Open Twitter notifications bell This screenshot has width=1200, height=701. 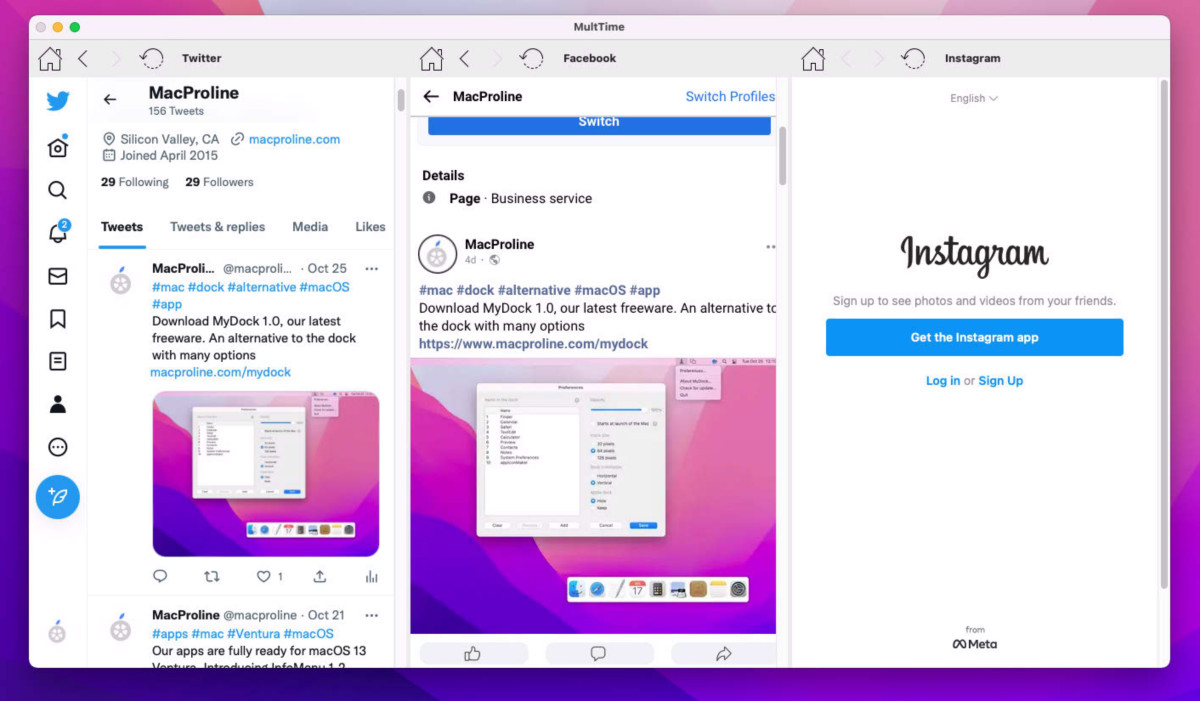coord(58,233)
